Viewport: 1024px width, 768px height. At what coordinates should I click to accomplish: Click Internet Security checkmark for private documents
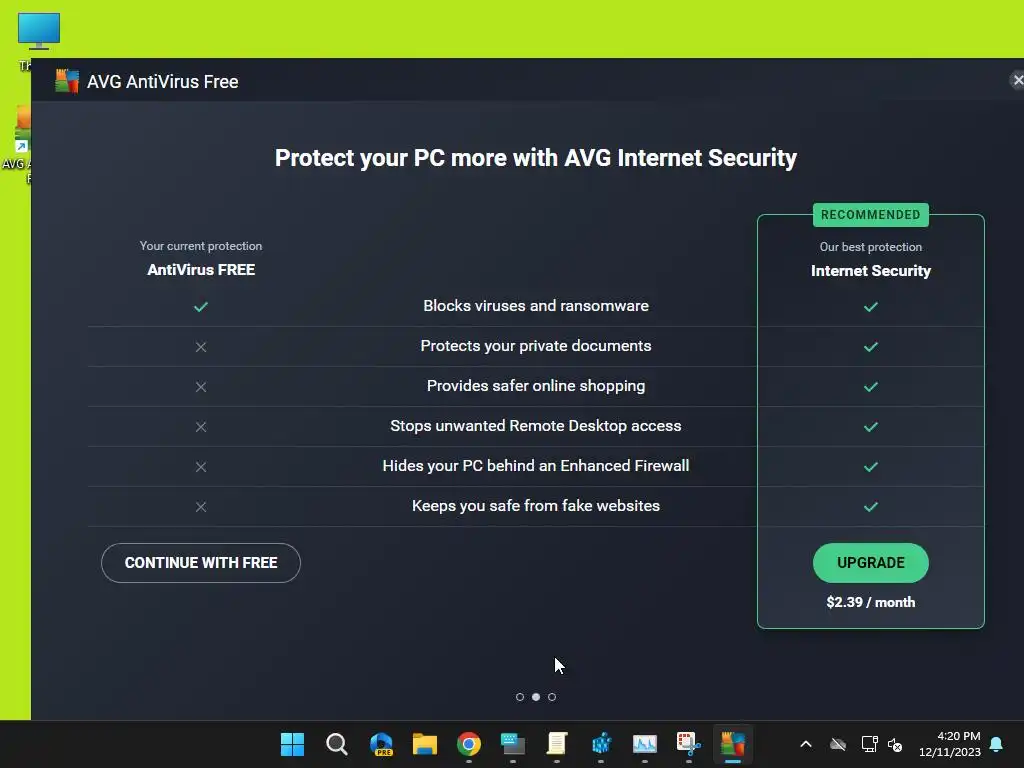tap(871, 347)
